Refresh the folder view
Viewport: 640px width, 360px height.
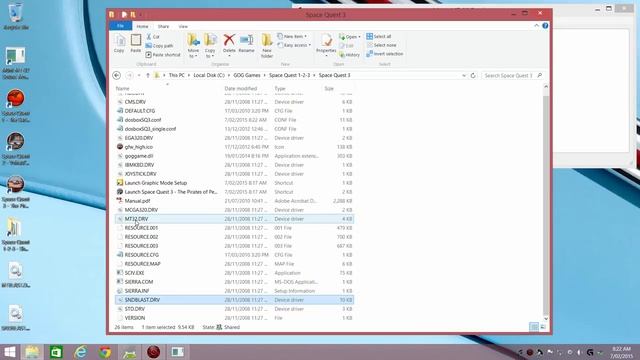click(473, 76)
